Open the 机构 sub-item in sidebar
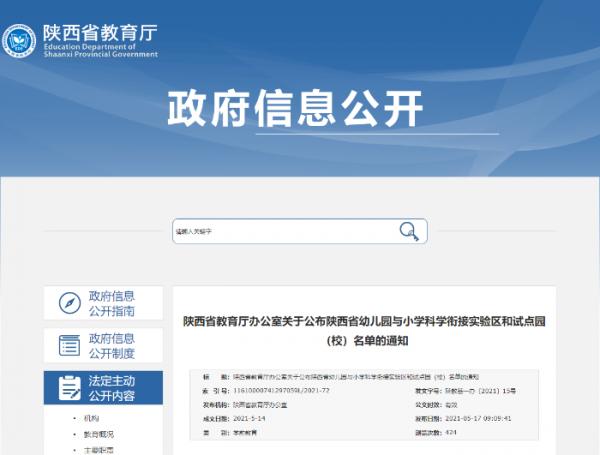The image size is (600, 455). pos(91,418)
